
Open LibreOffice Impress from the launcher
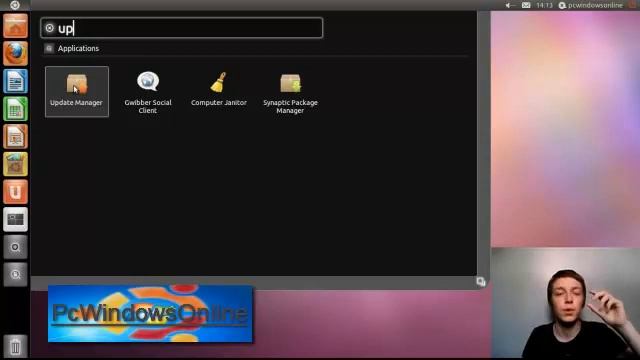pyautogui.click(x=16, y=136)
